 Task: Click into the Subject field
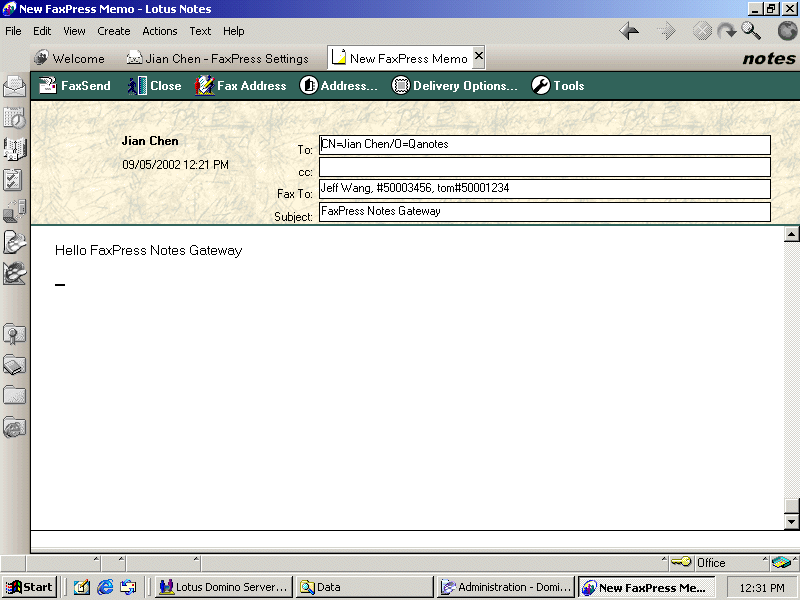coord(544,212)
